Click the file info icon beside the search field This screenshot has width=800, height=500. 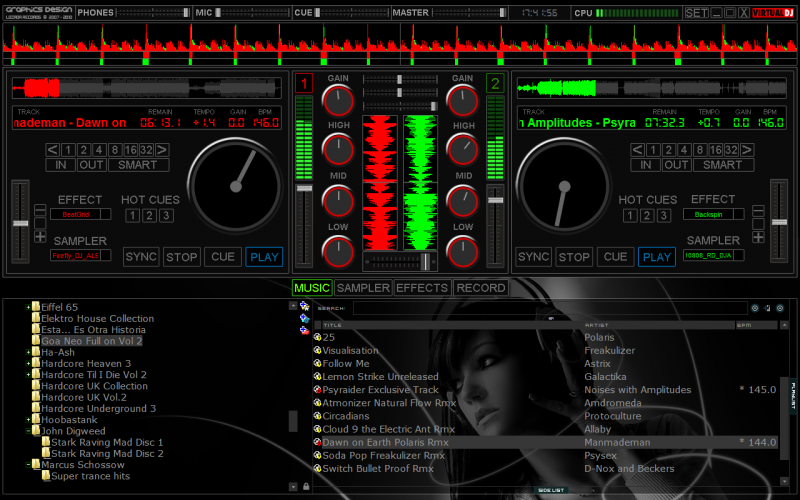[767, 308]
